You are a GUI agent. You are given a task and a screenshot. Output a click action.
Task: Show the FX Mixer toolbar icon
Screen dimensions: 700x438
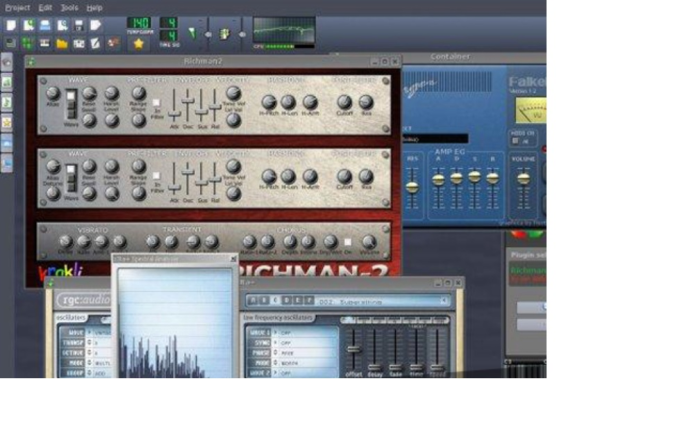(79, 43)
